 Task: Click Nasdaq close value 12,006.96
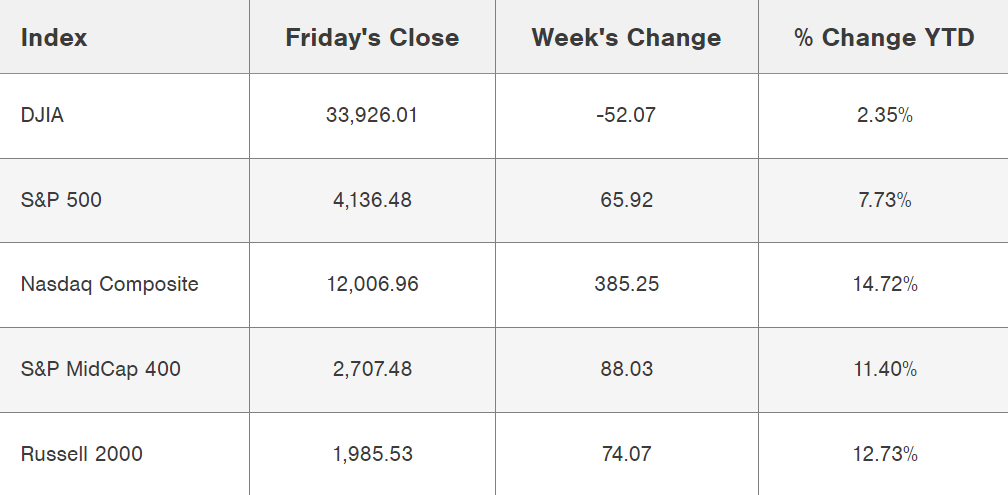(372, 284)
